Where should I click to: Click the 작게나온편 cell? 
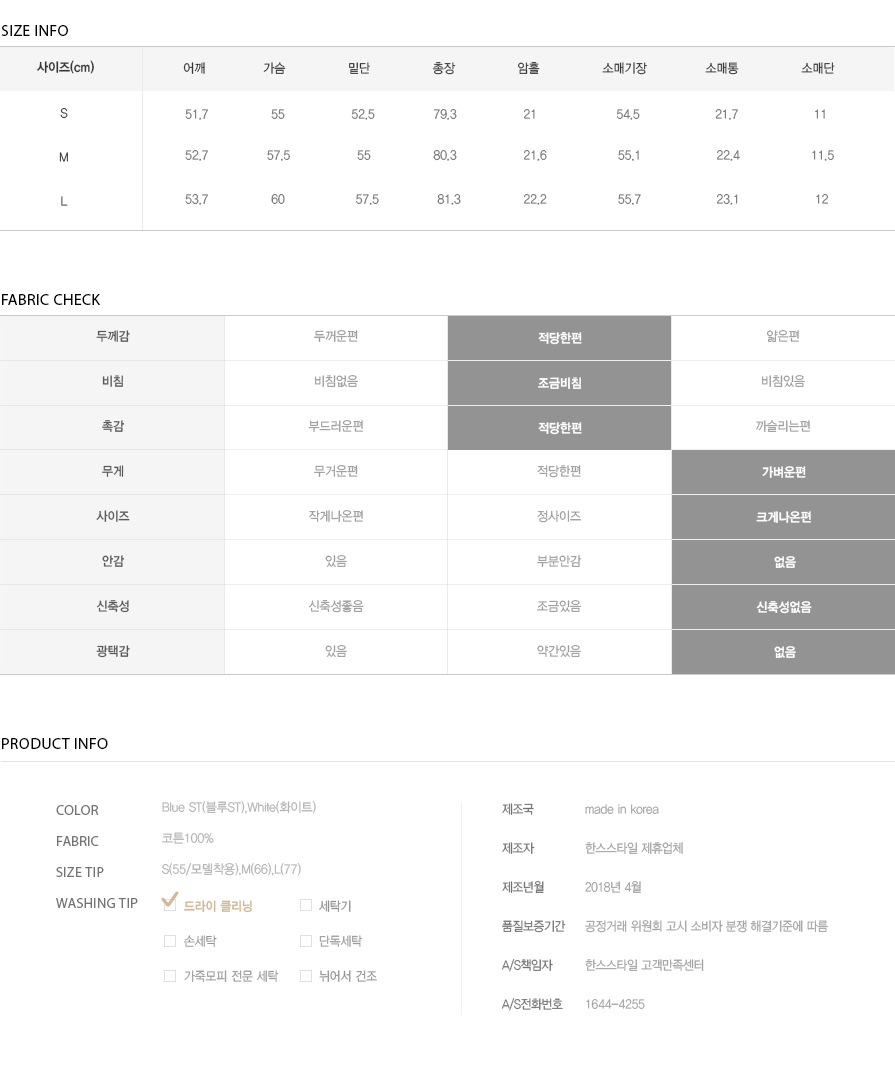(336, 516)
